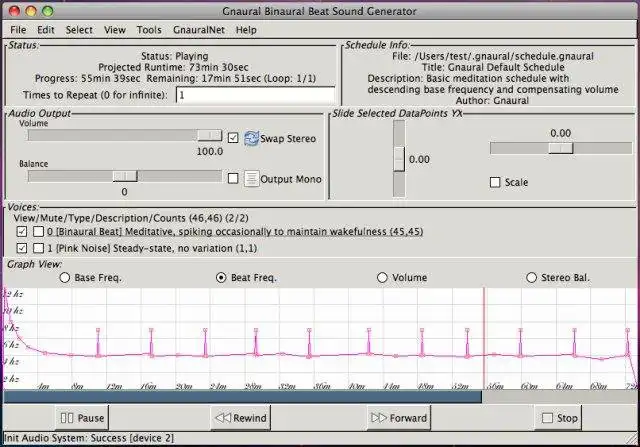640x447 pixels.
Task: Click the Balance slider handle
Action: click(x=125, y=176)
